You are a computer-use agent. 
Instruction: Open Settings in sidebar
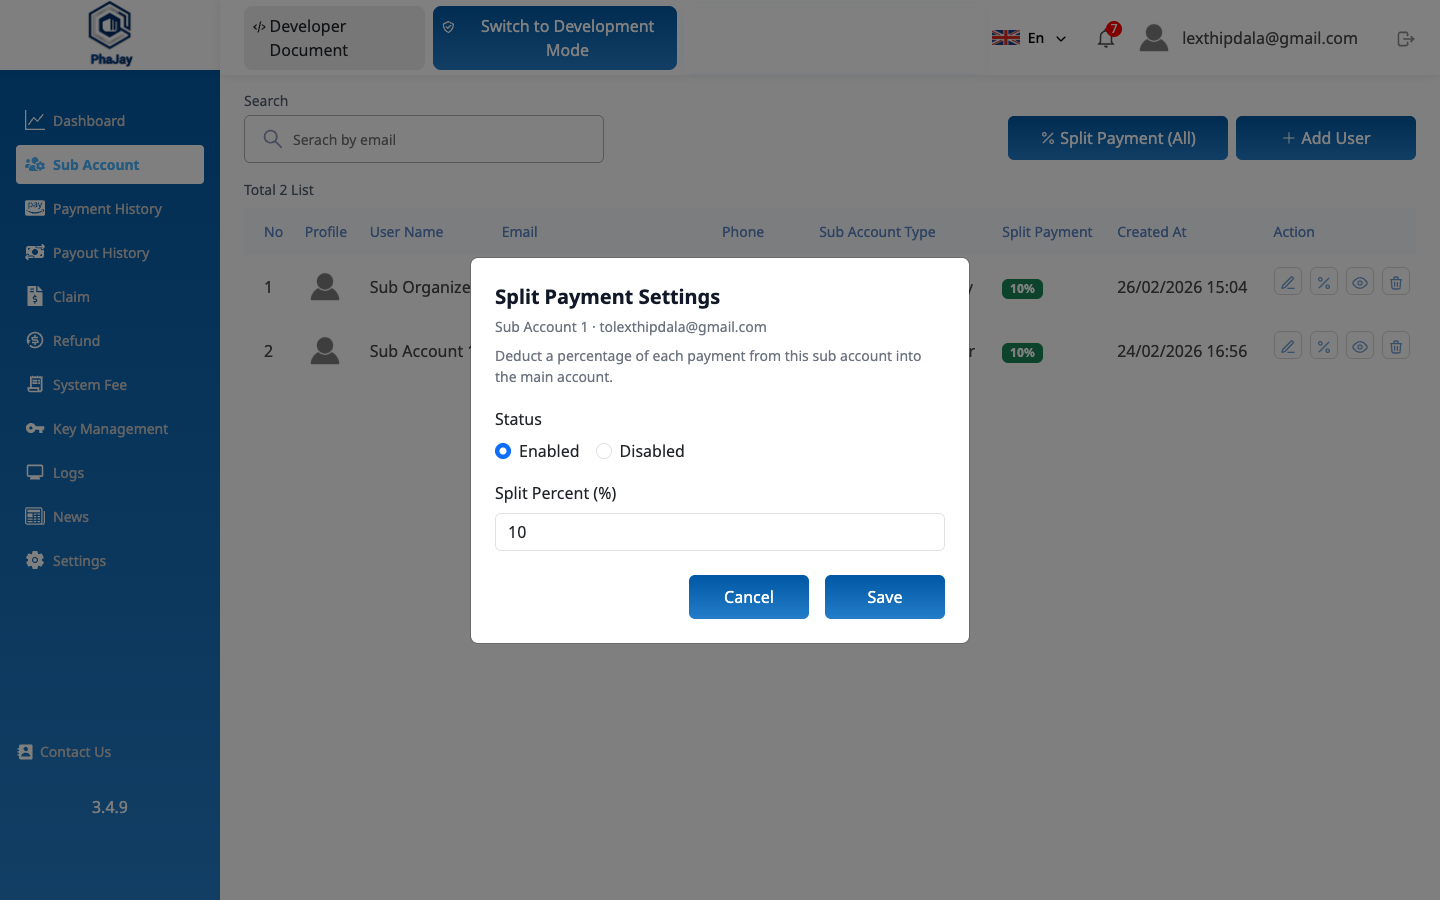(x=110, y=561)
